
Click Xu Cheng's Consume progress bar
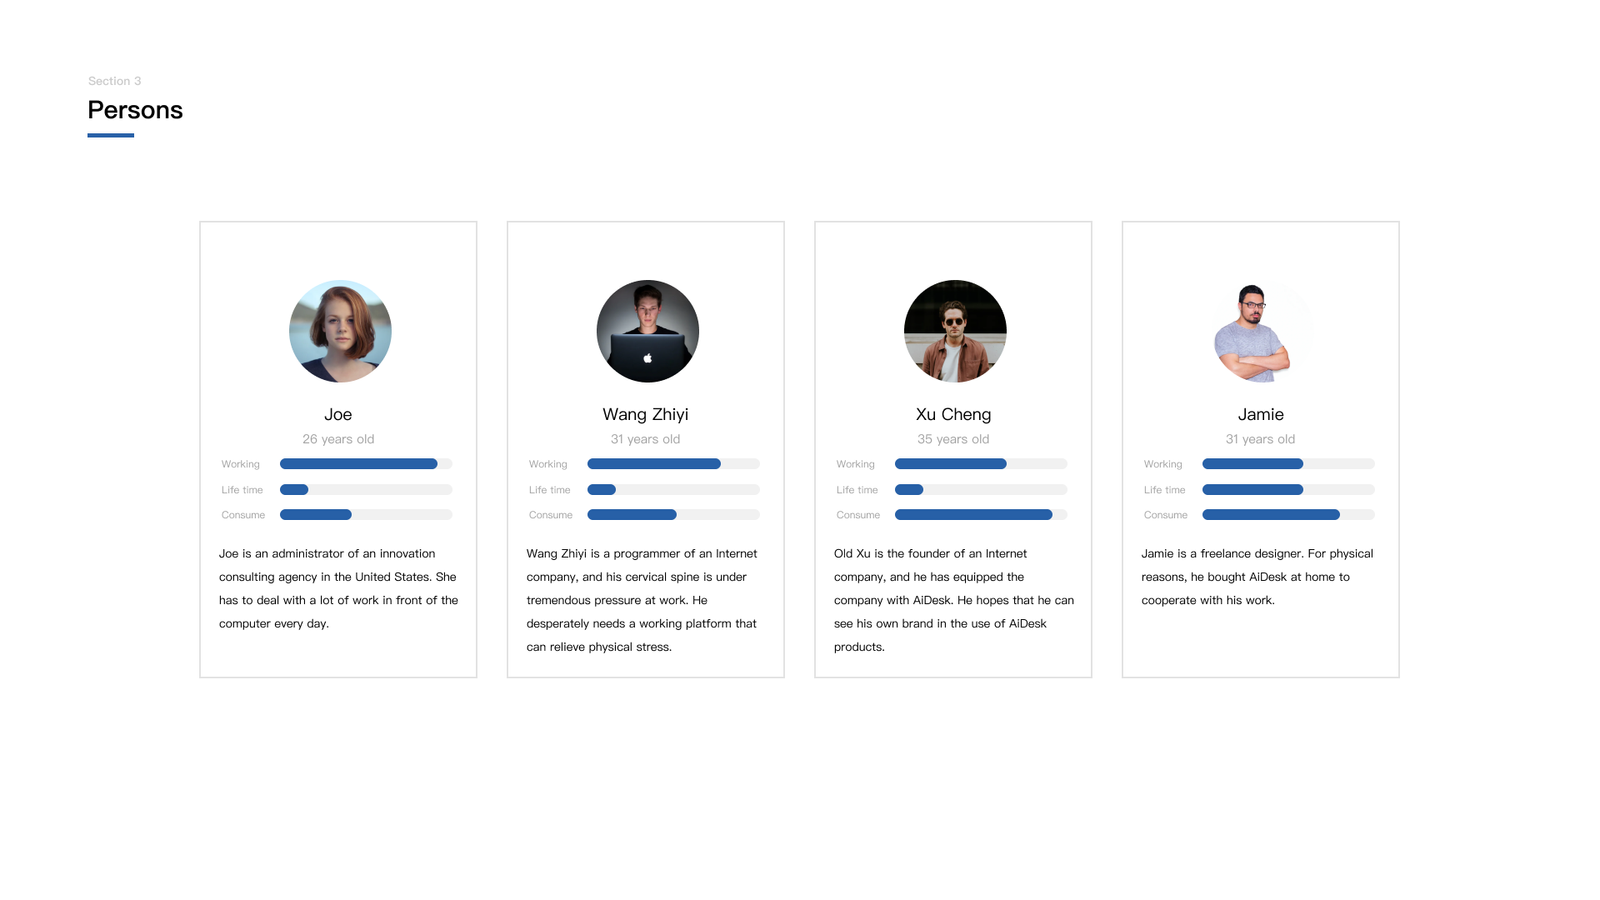coord(981,515)
